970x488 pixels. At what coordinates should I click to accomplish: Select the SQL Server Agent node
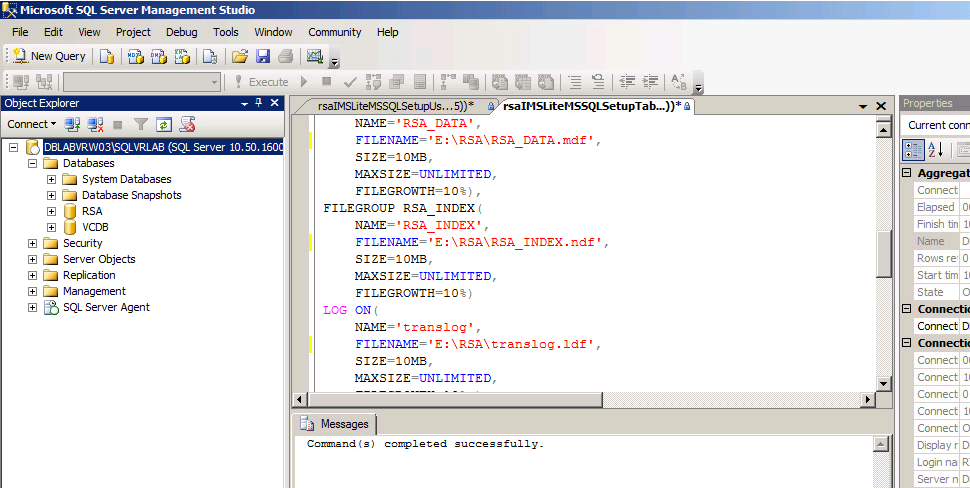click(x=106, y=307)
